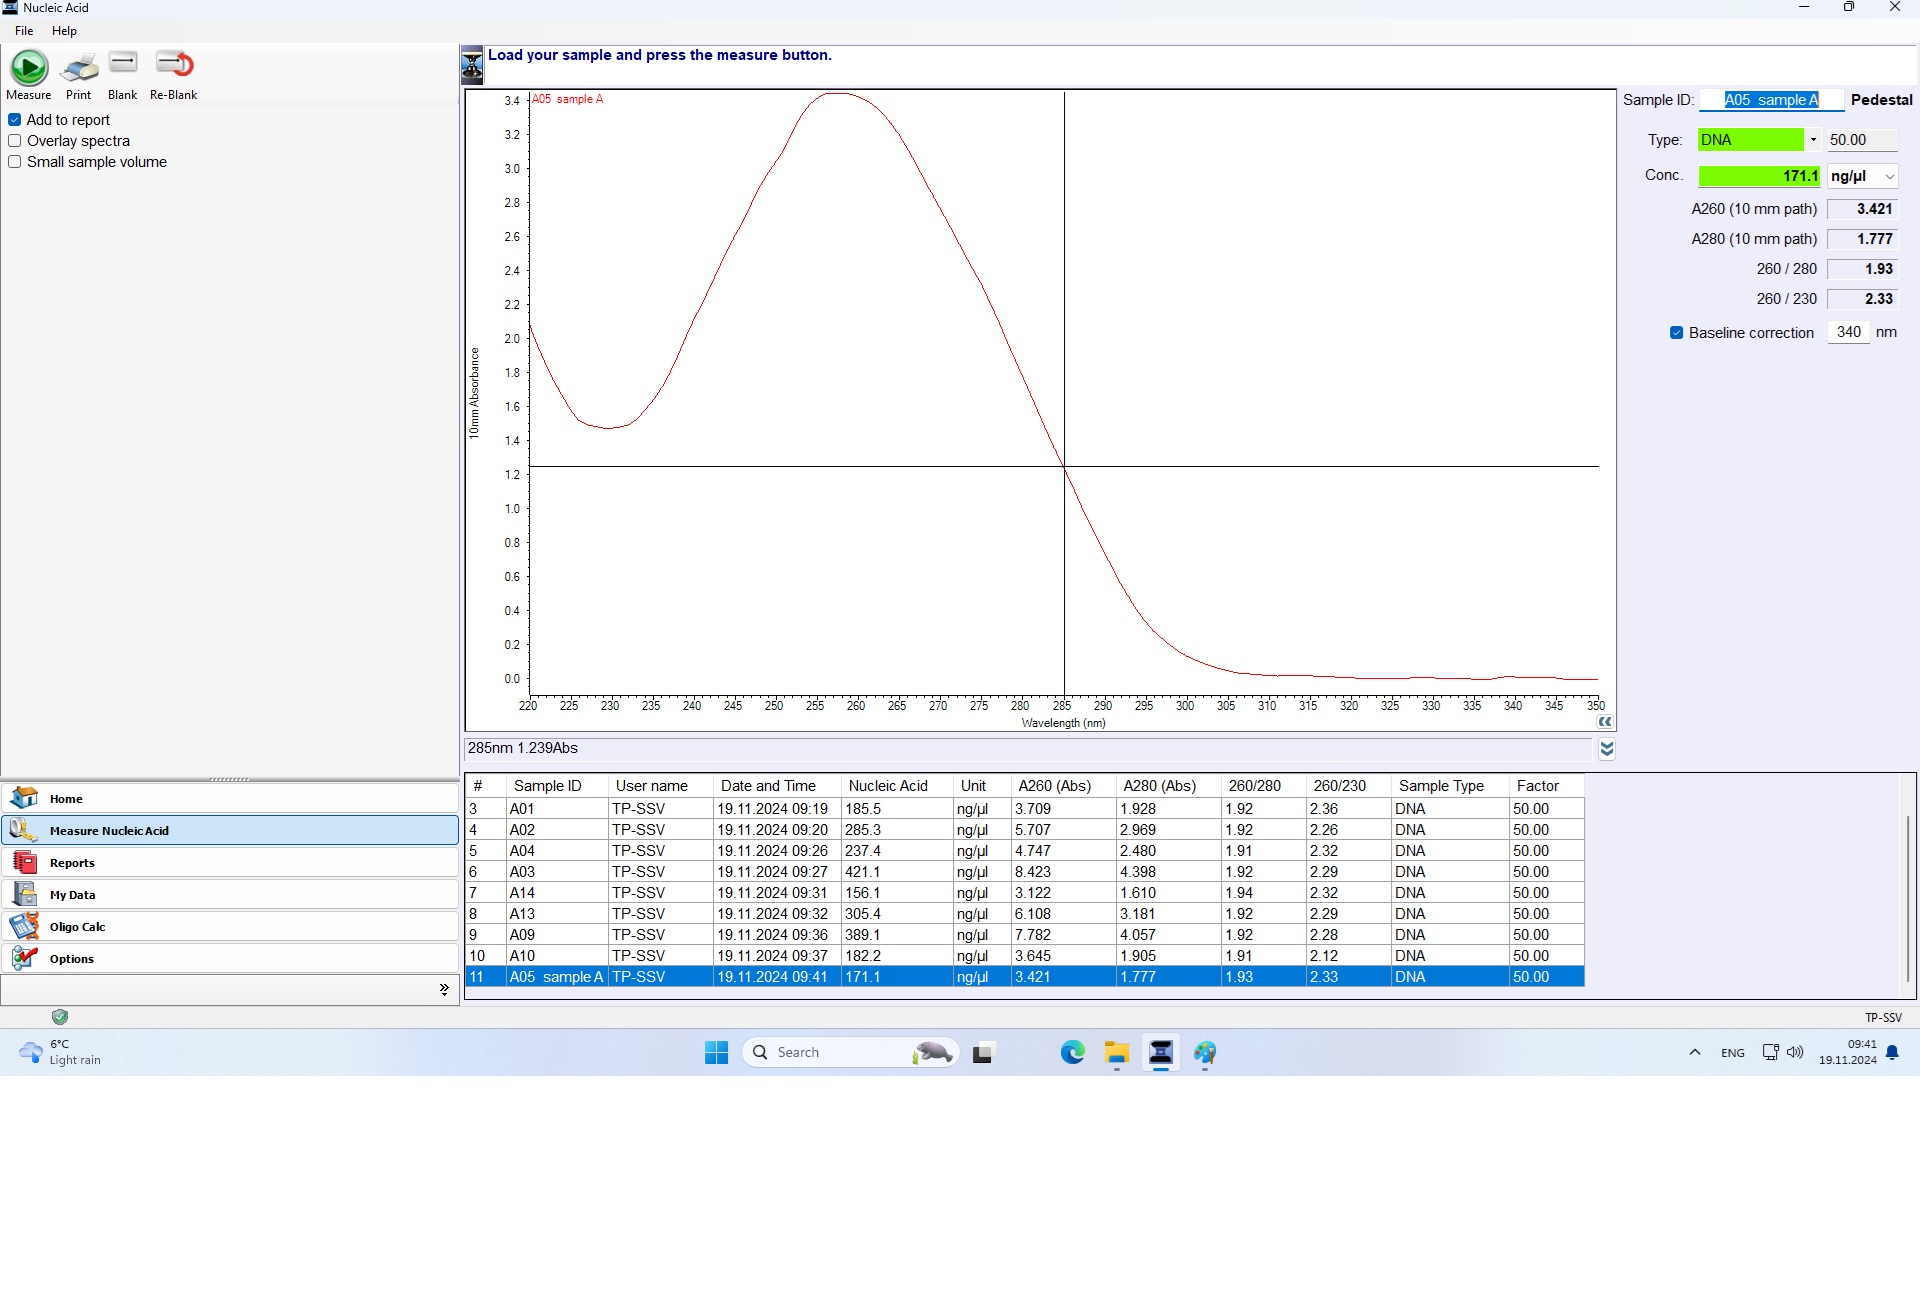Enable Overlay spectra checkbox
Viewport: 1920px width, 1312px height.
[x=15, y=141]
